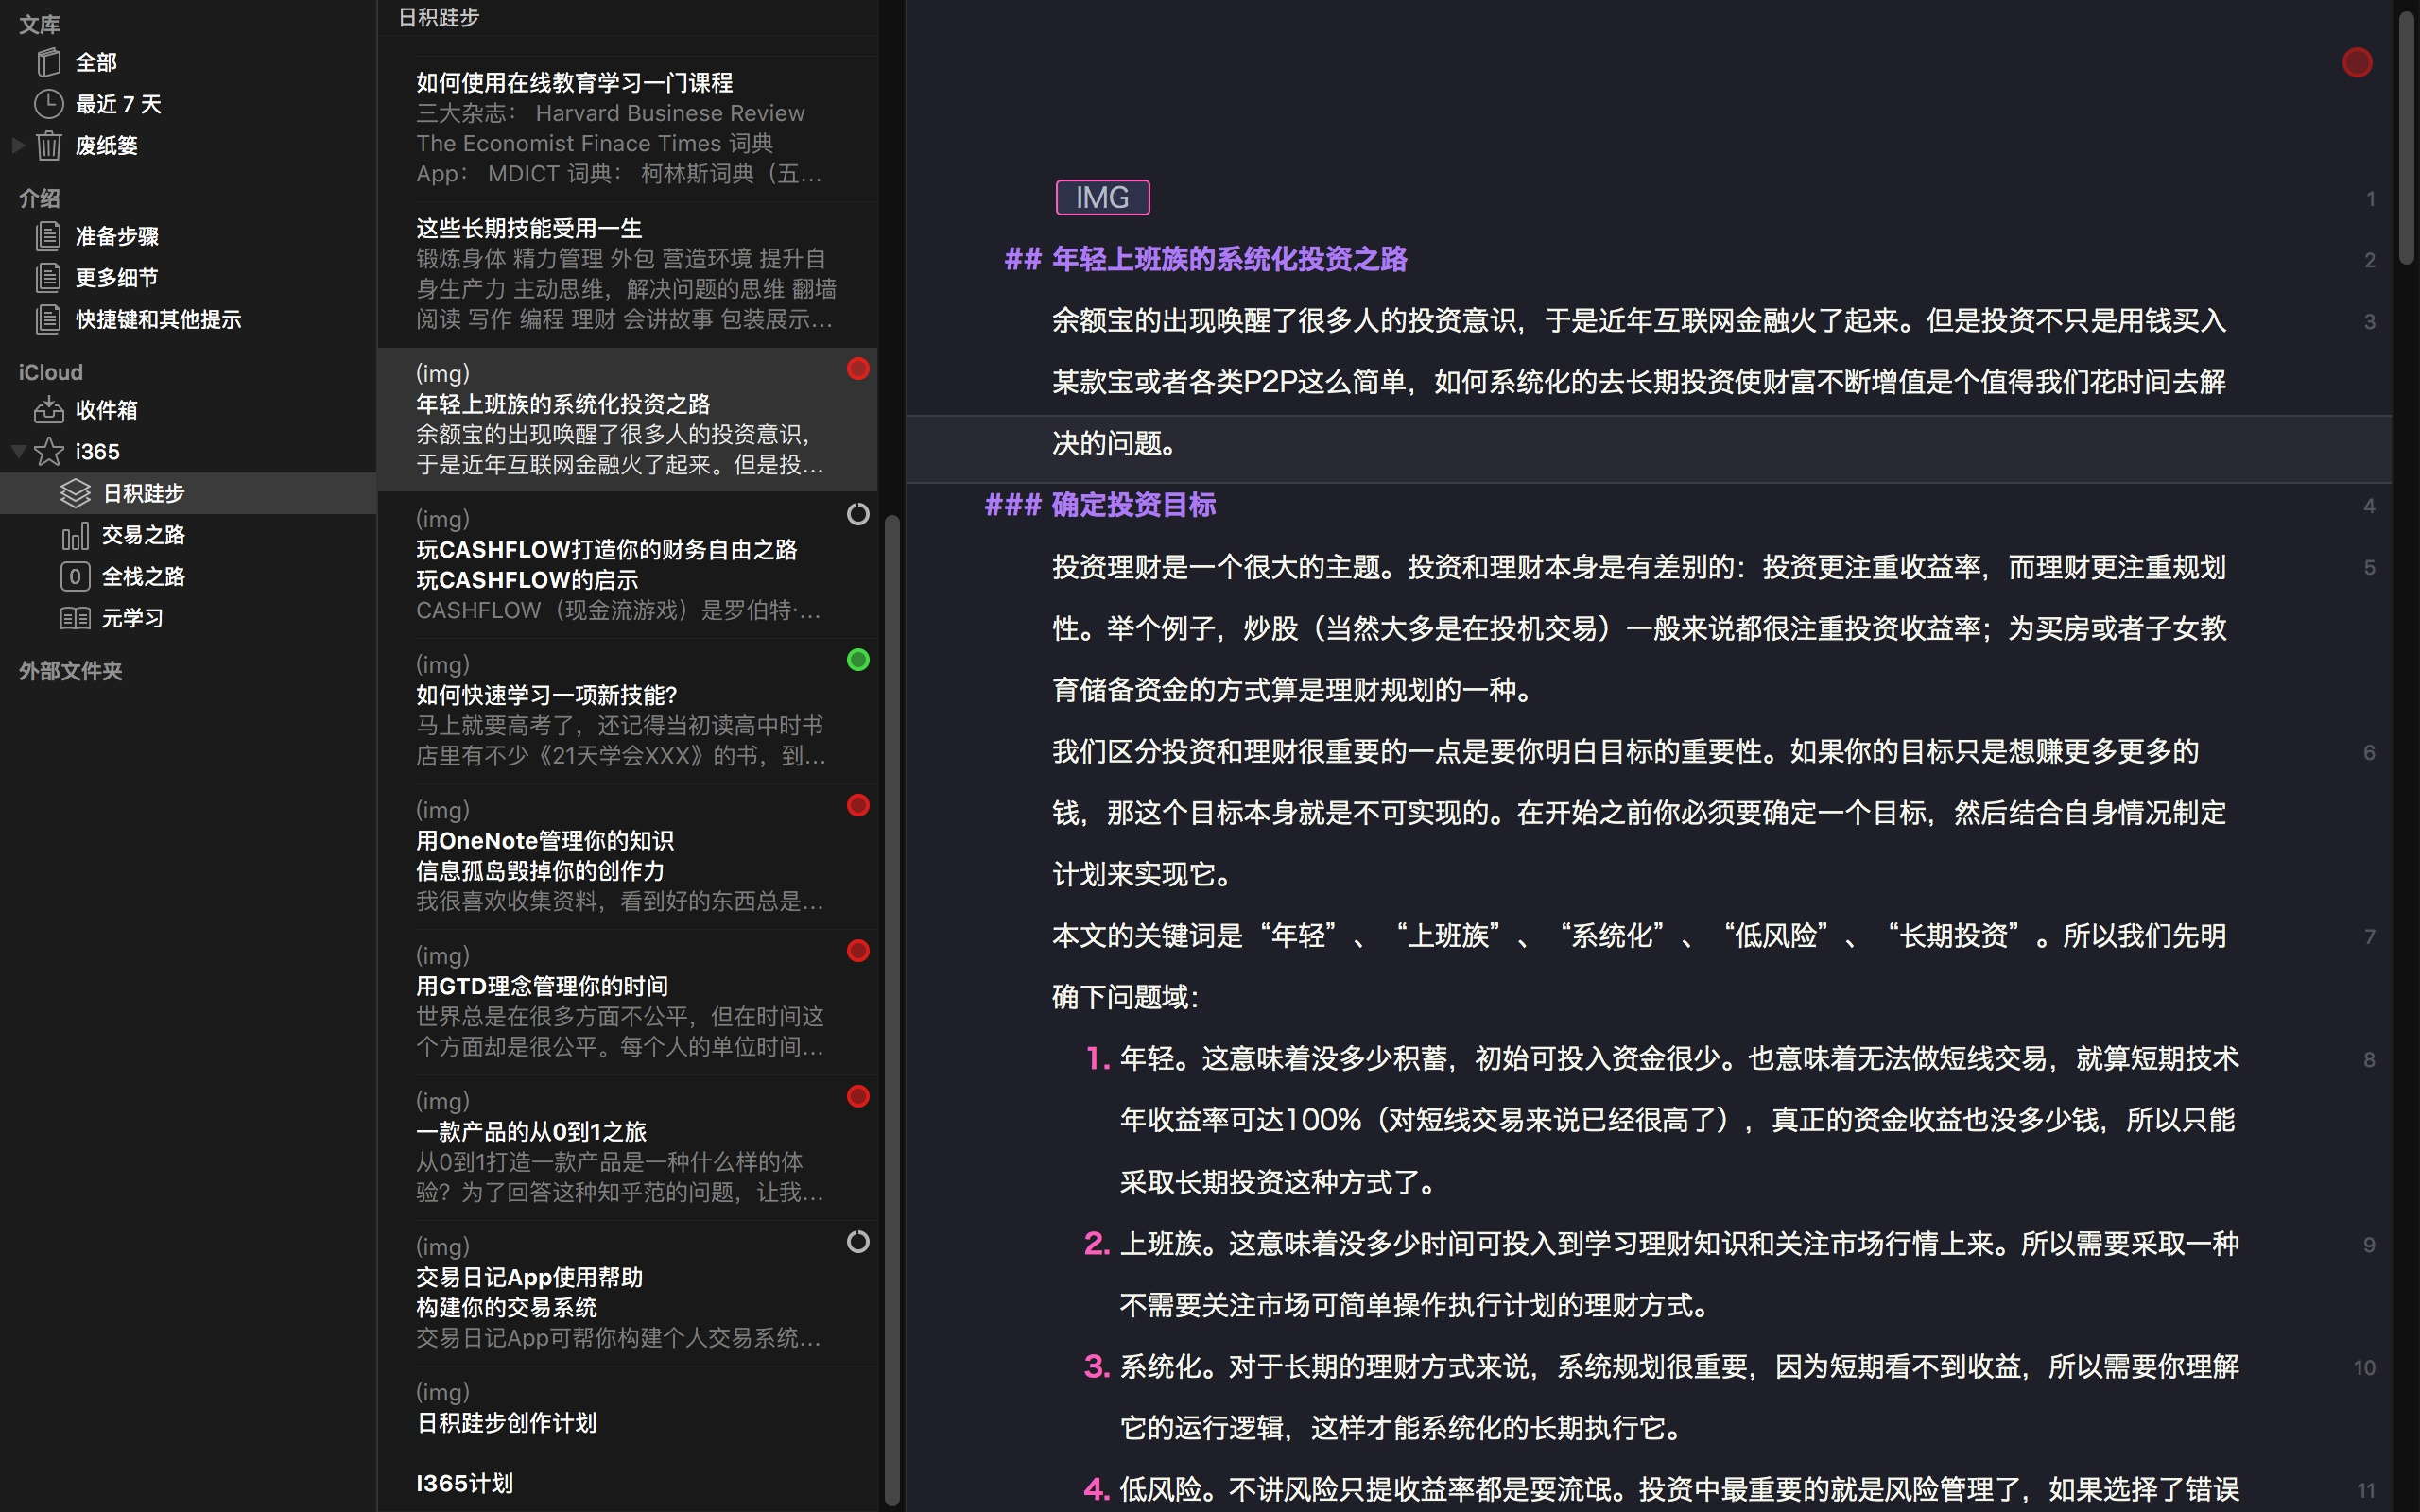Open 最近 7 天 clock icon
This screenshot has width=2420, height=1512.
click(x=48, y=104)
